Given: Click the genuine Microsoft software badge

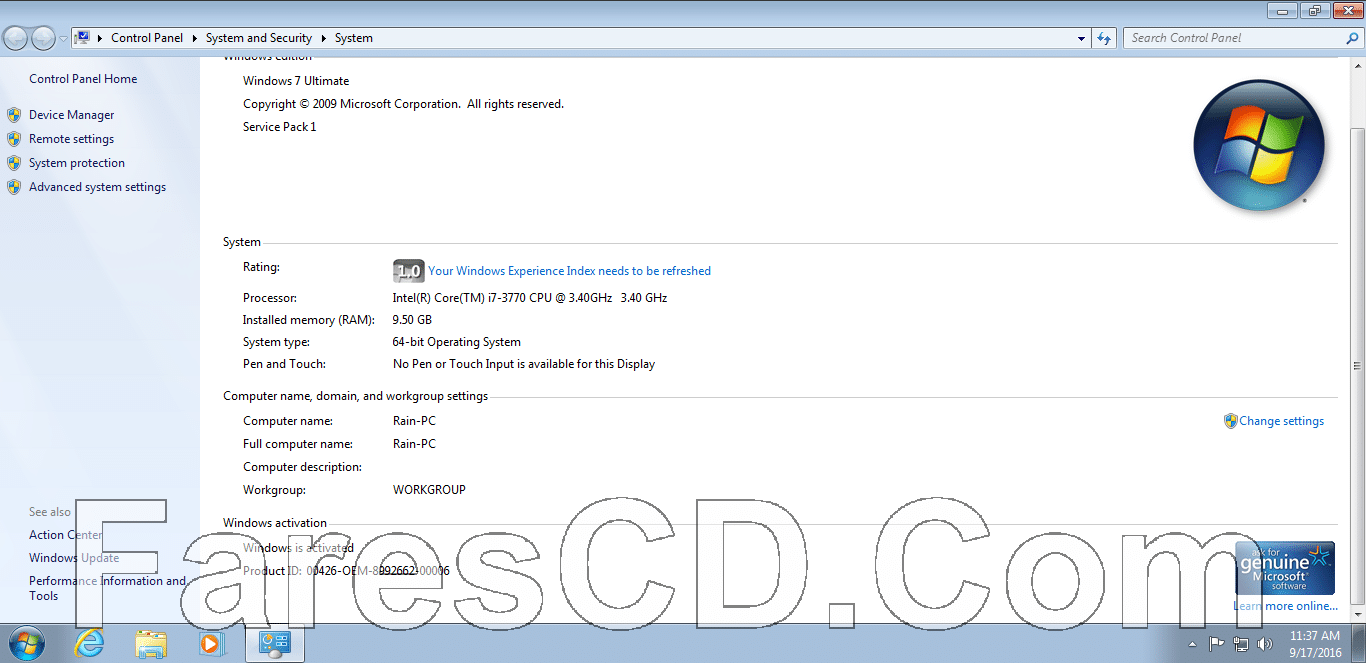Looking at the screenshot, I should coord(1285,568).
